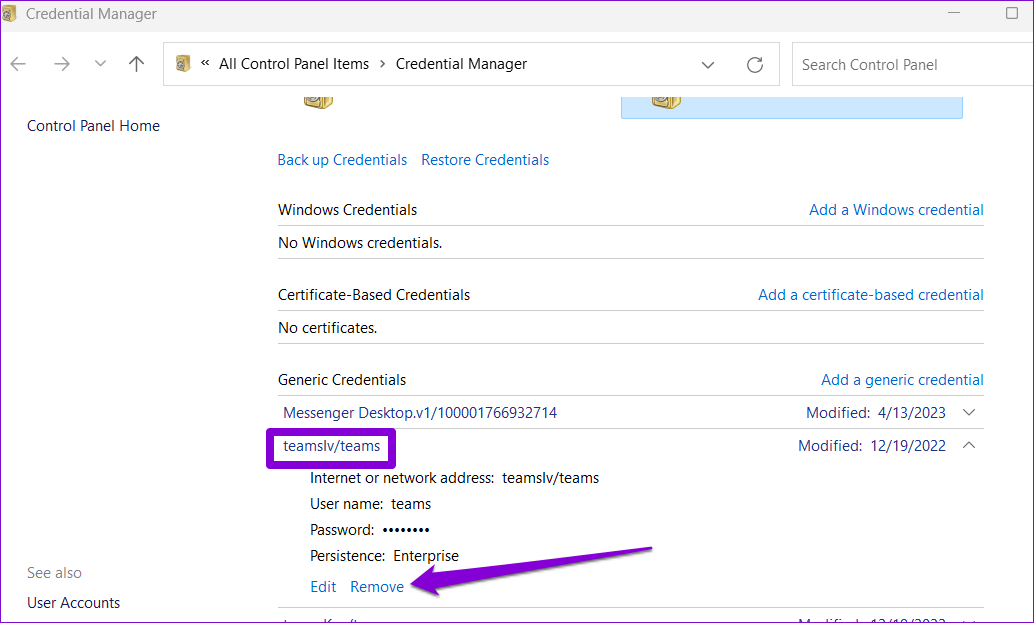Click the Generic Credentials heading
This screenshot has width=1034, height=623.
342,380
